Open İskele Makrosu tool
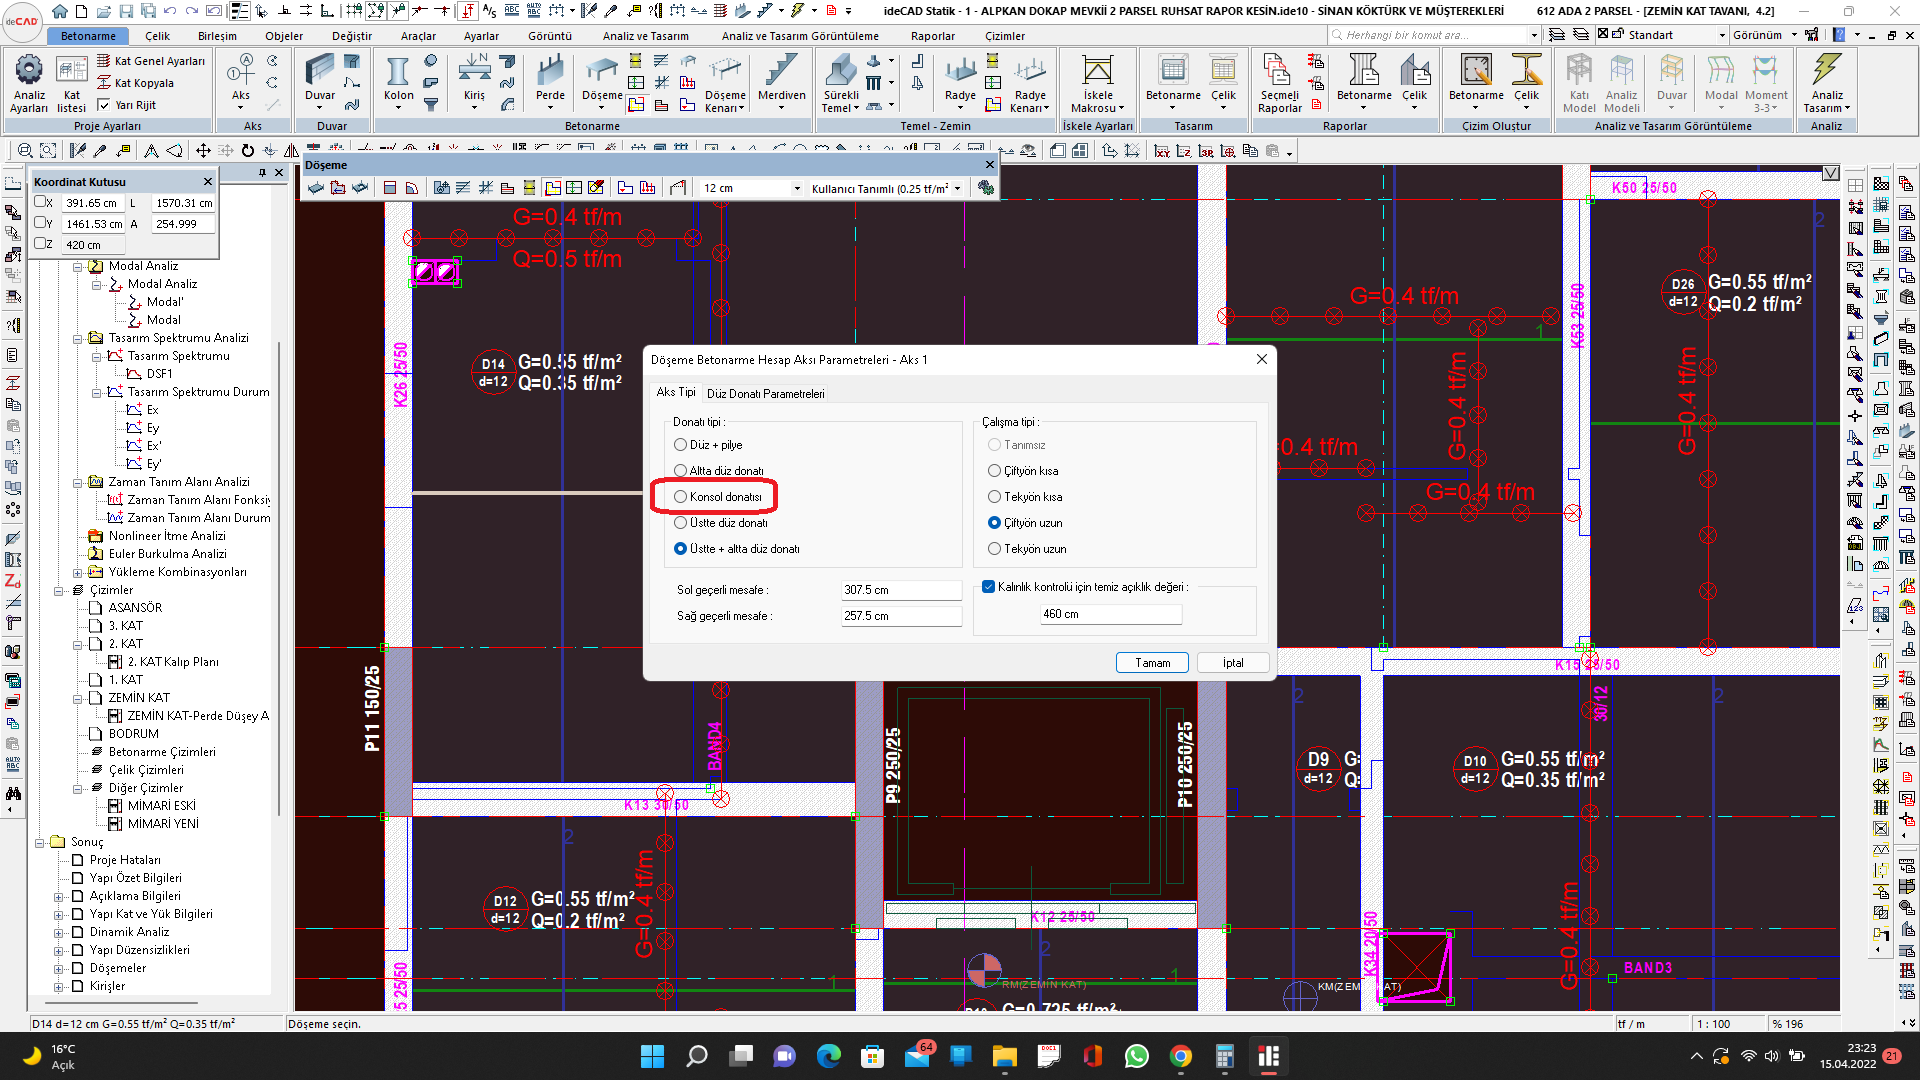Screen dimensions: 1920x1080 [x=1097, y=82]
